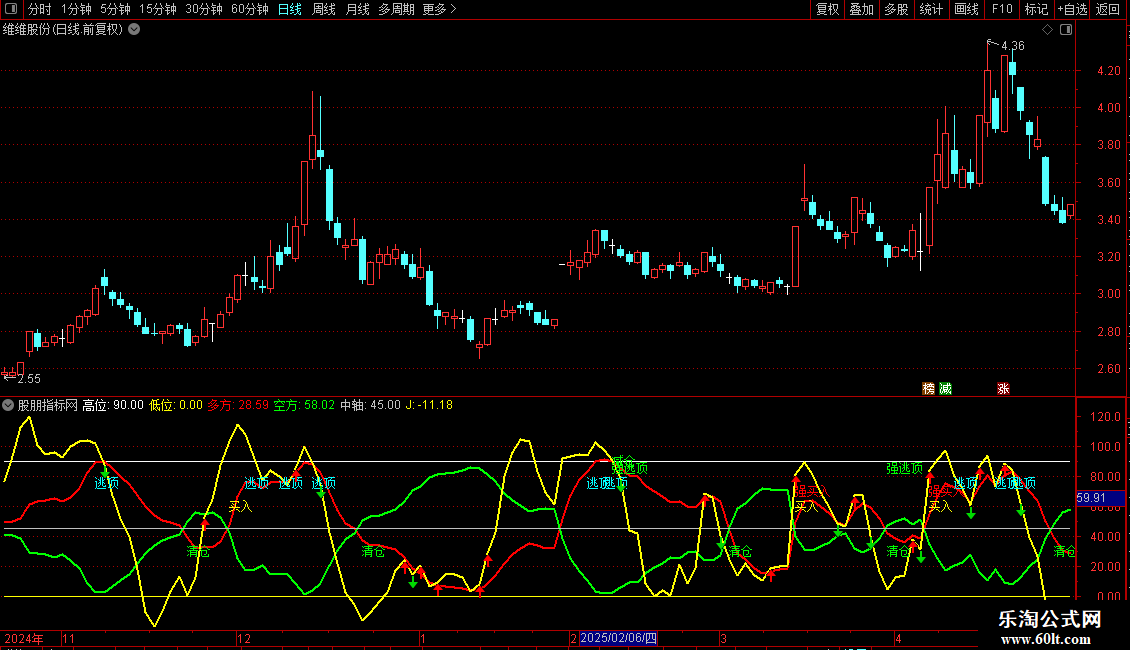Click the 涨 marker icon on chart
Screen dimensions: 1130x650
pyautogui.click(x=1003, y=388)
